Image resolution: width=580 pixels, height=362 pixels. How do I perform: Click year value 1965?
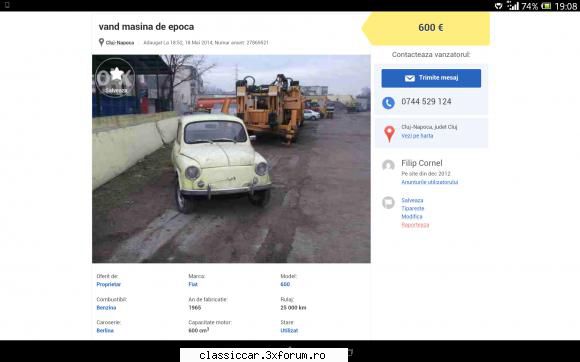[x=195, y=308]
